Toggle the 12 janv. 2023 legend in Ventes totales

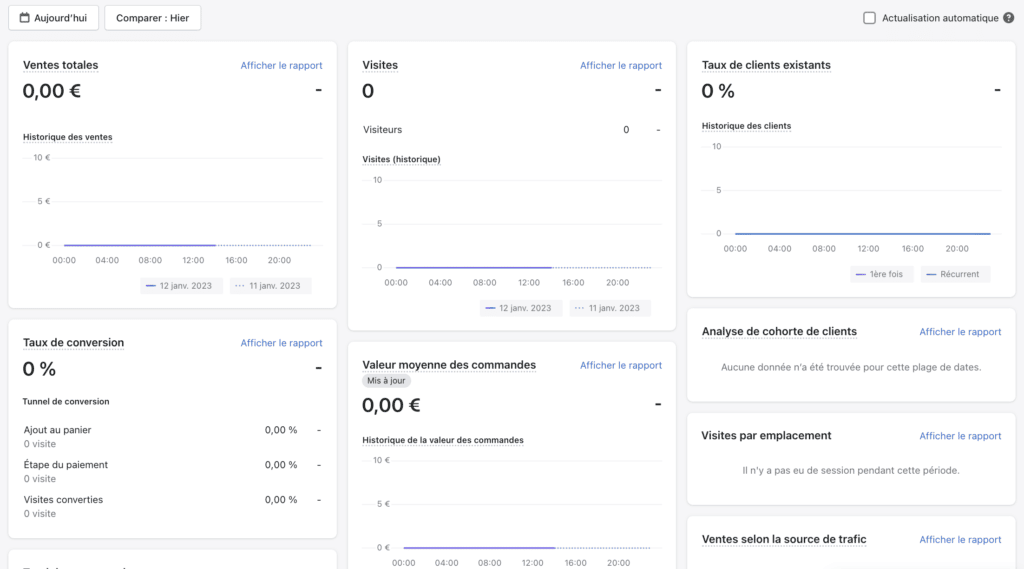click(x=179, y=286)
